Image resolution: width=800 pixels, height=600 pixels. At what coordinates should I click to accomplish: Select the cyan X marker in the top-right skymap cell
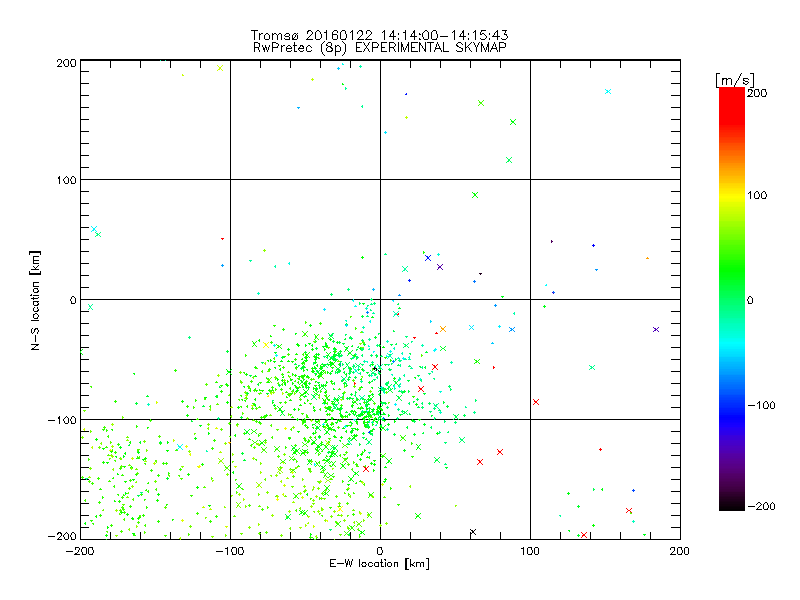[x=608, y=92]
